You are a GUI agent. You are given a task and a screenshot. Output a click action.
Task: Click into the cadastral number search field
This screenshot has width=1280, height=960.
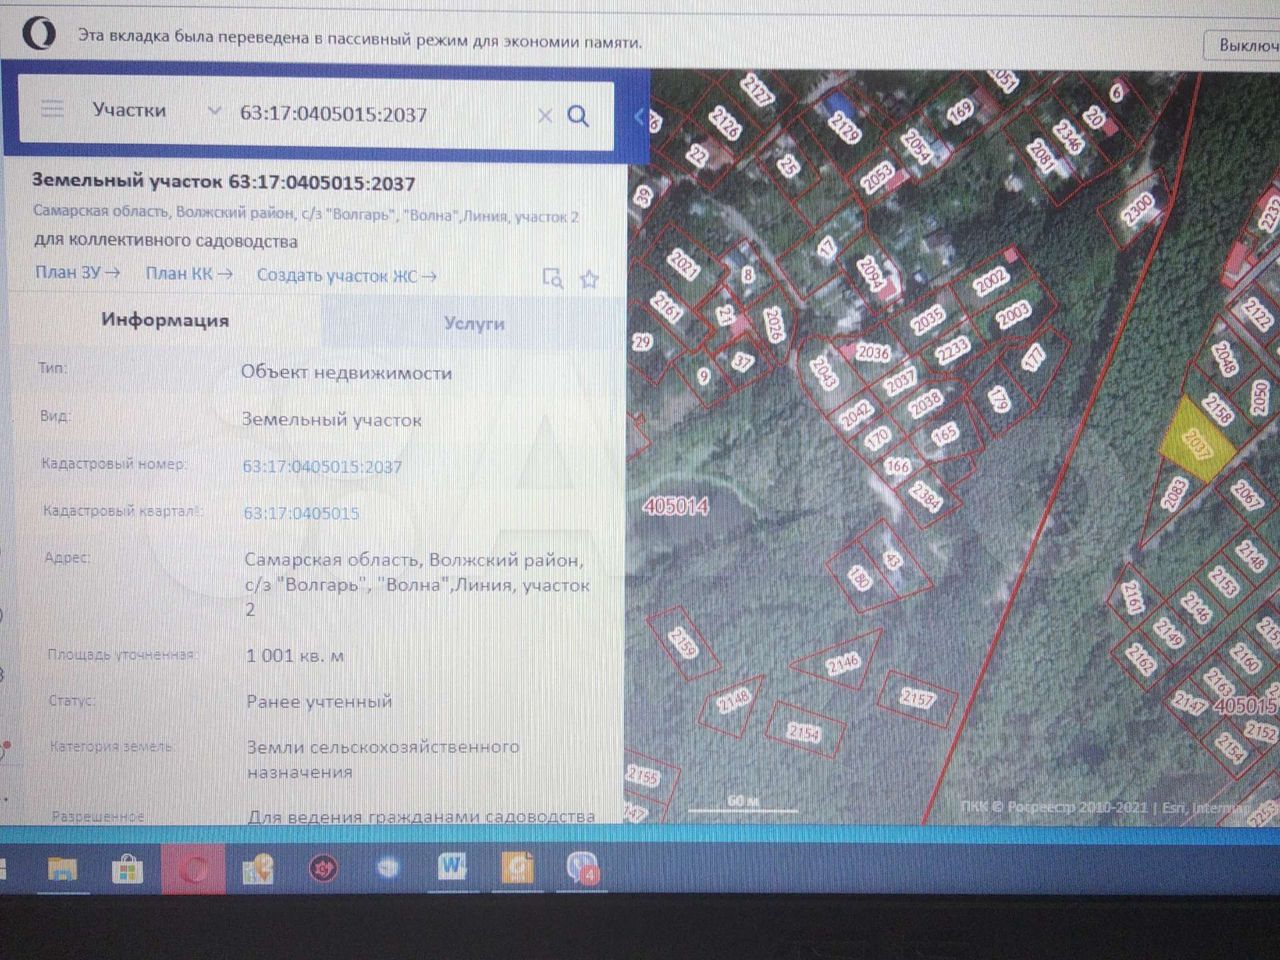pos(380,114)
